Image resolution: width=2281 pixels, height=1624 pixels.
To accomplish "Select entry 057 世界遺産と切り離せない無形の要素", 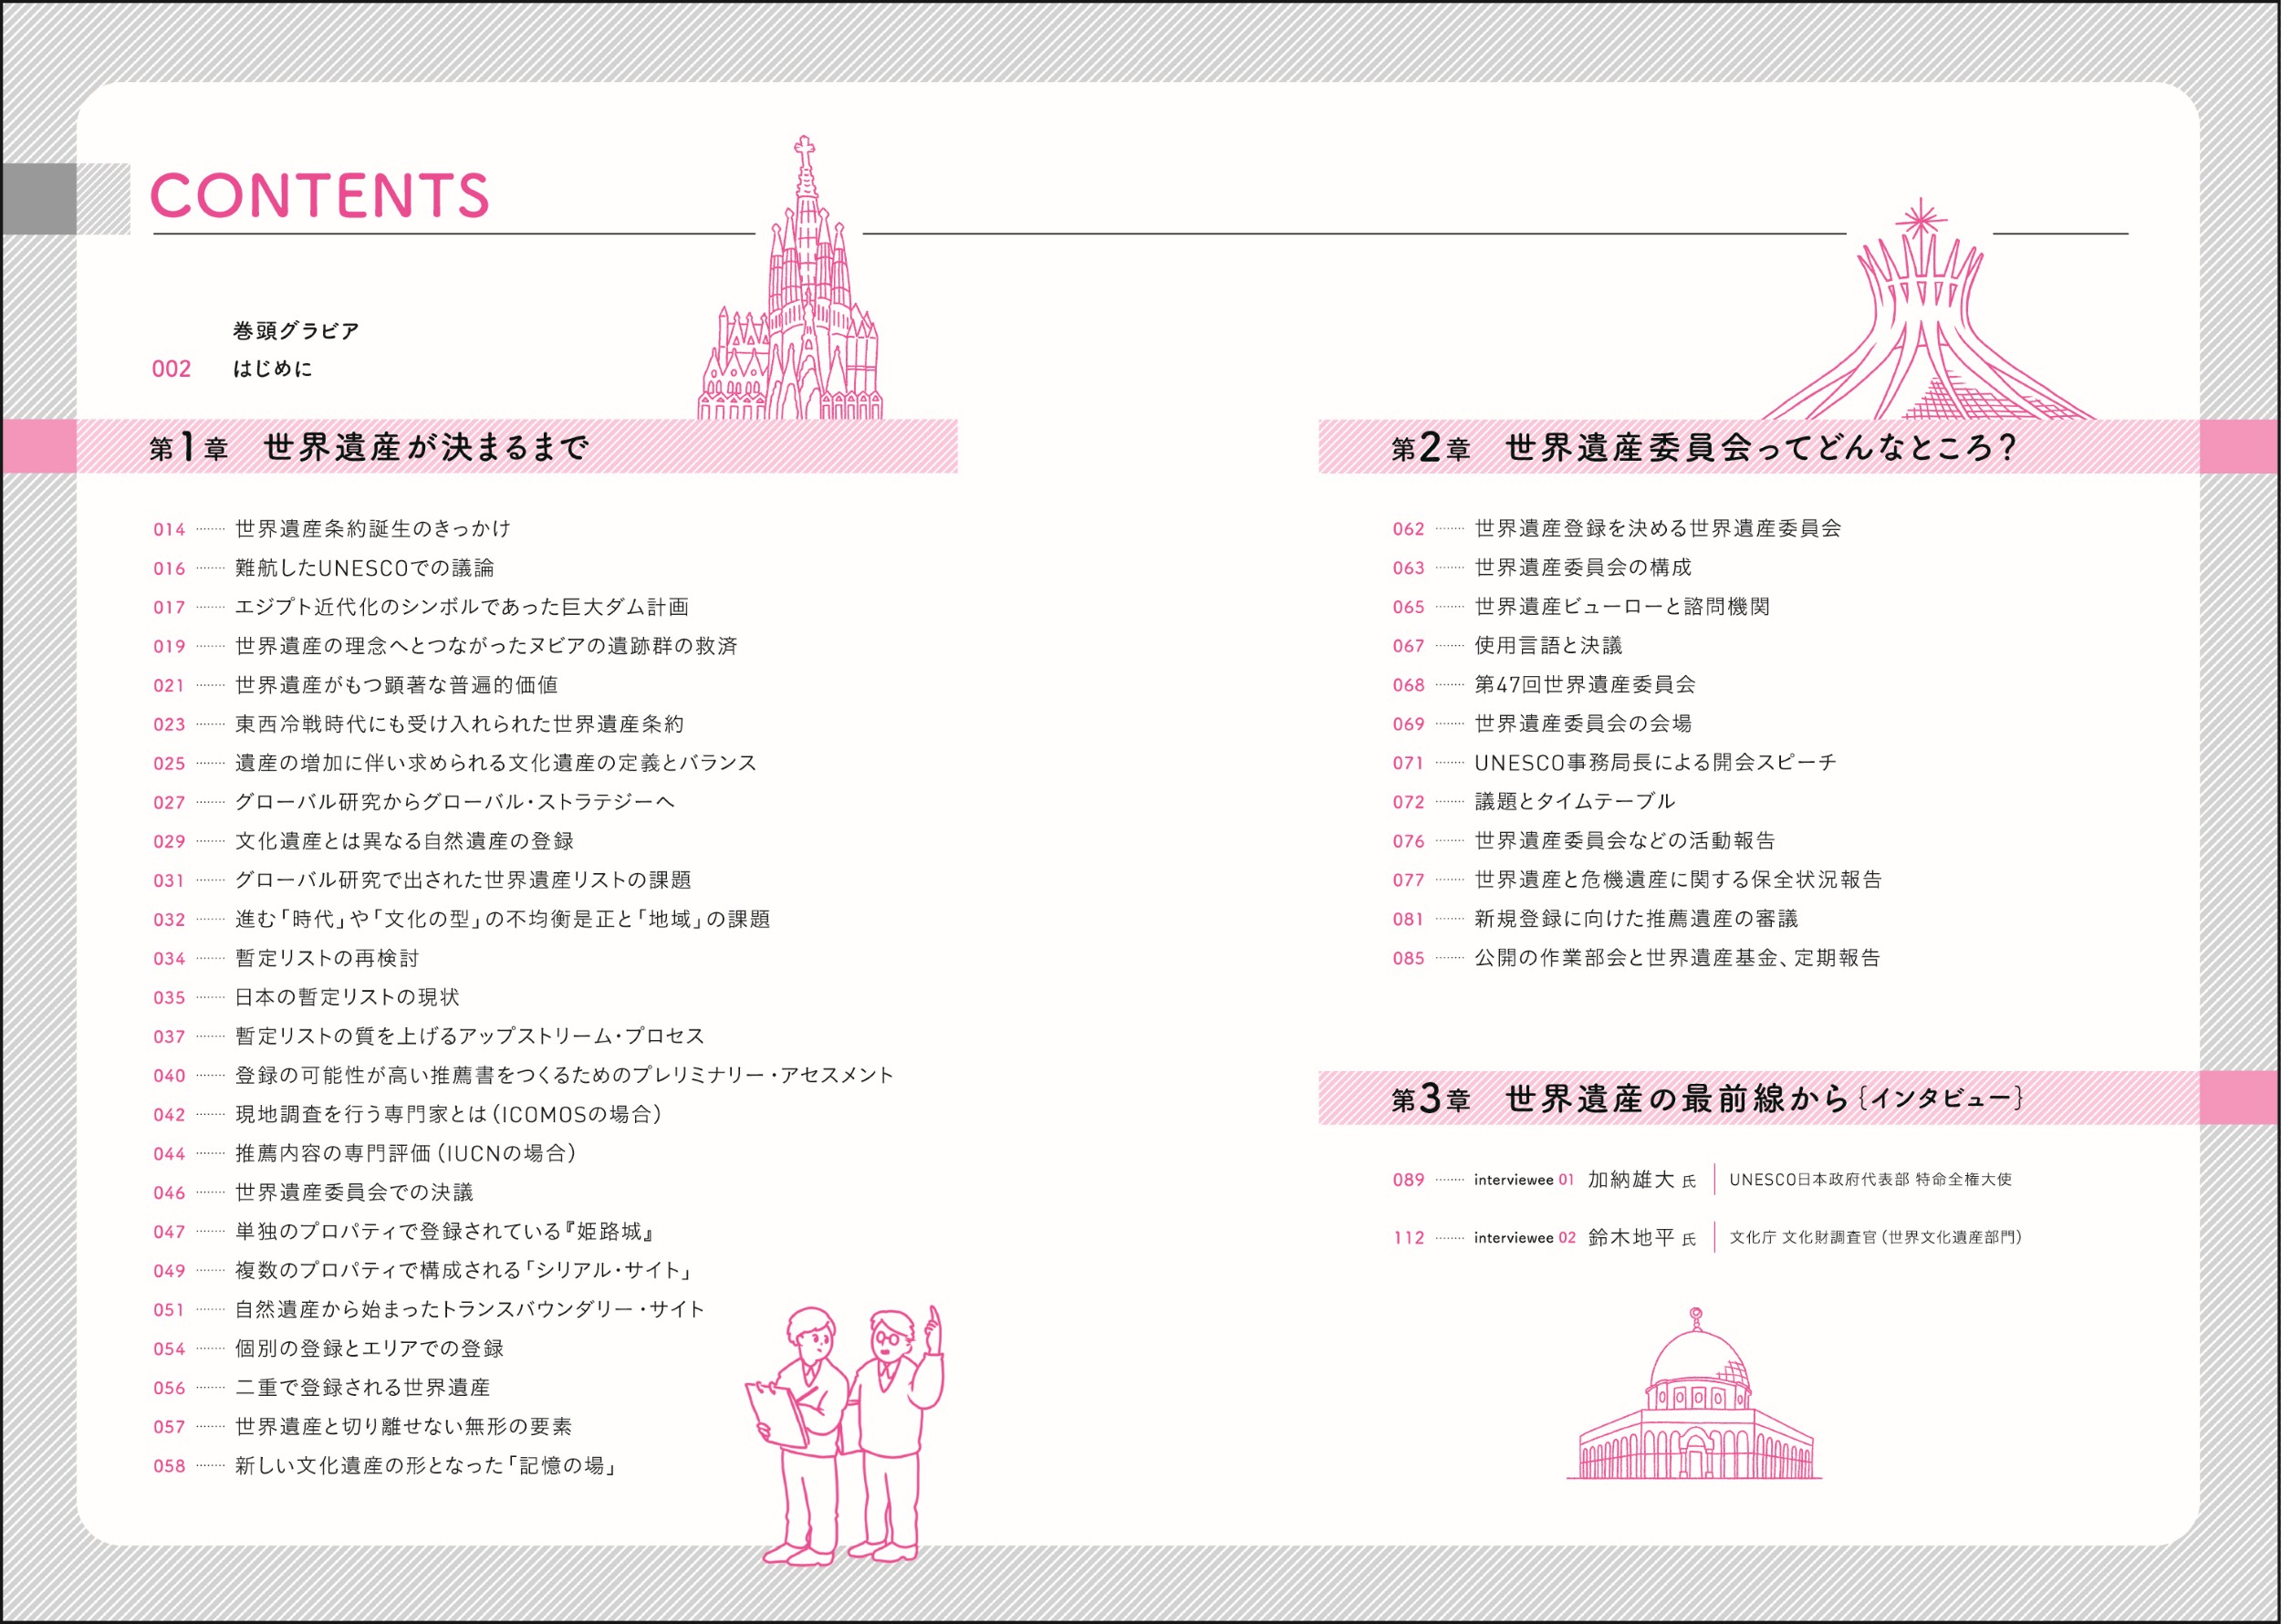I will pyautogui.click(x=362, y=1426).
